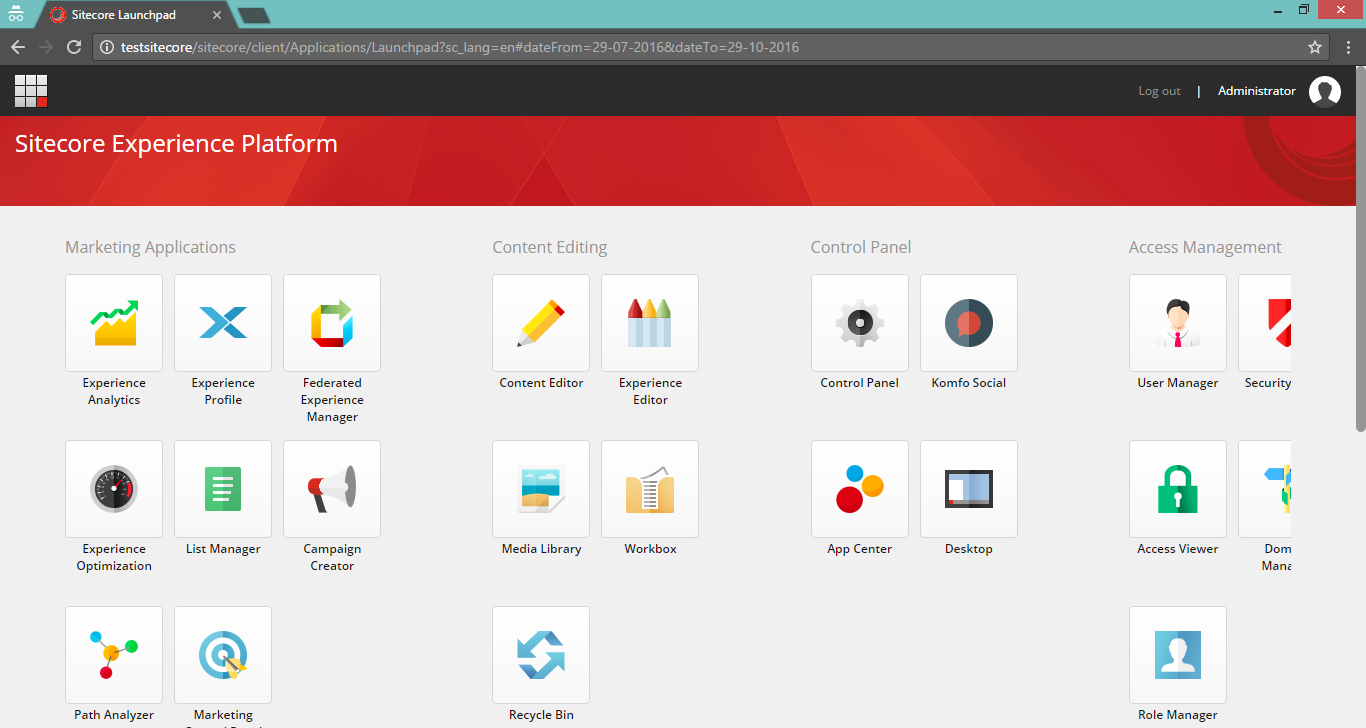
Task: Open Security Editor shield tile
Action: (x=1265, y=323)
